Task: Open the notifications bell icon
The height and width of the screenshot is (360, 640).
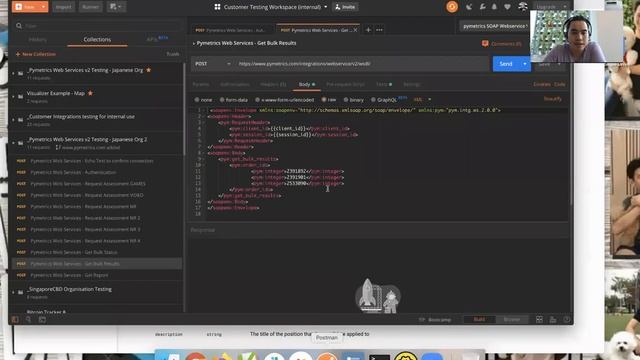Action: [x=494, y=7]
